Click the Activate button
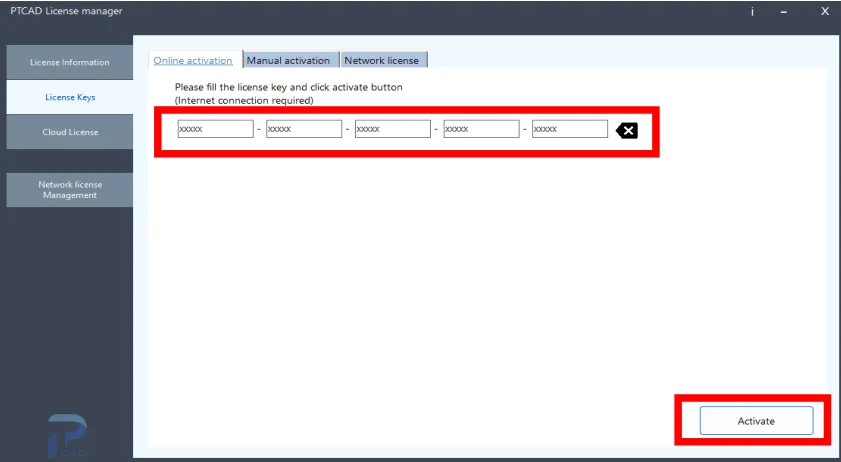Image resolution: width=841 pixels, height=462 pixels. pyautogui.click(x=756, y=421)
